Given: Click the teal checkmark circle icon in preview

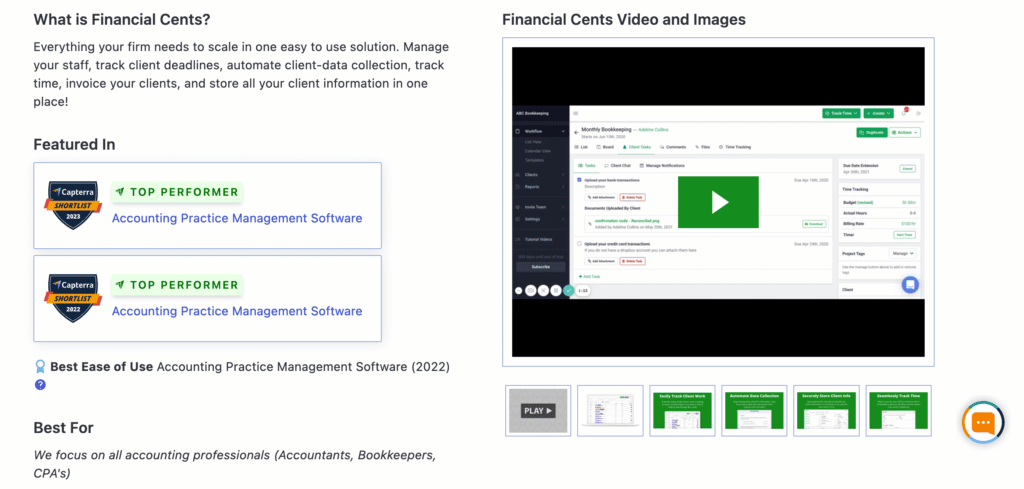Looking at the screenshot, I should pos(568,291).
